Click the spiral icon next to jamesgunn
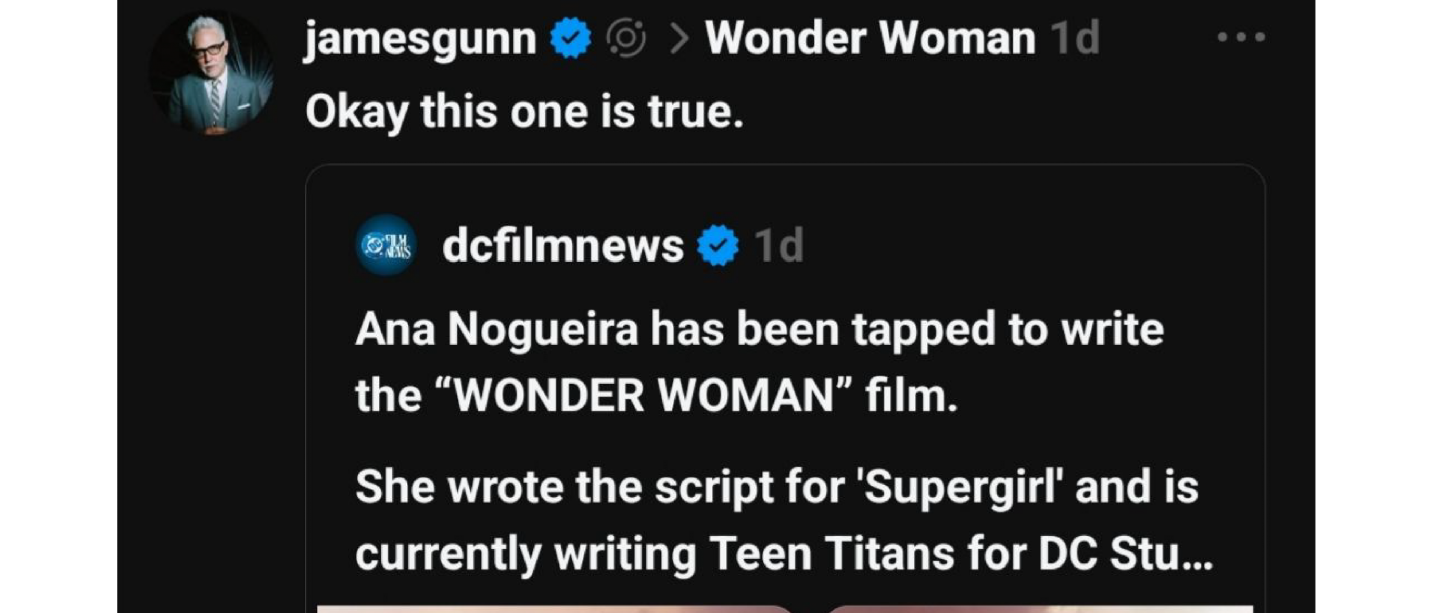 point(626,40)
